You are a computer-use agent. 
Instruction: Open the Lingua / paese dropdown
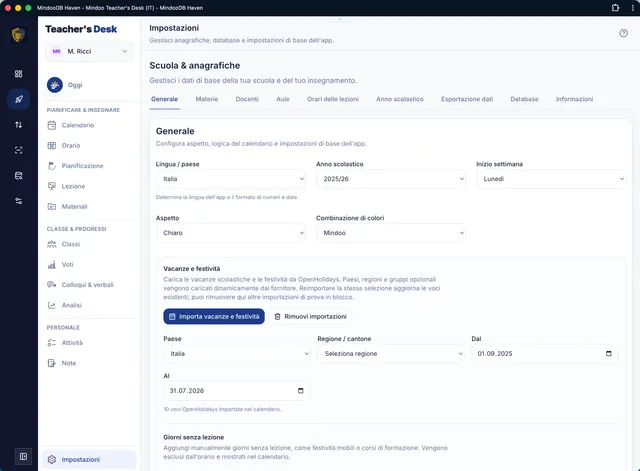(x=231, y=179)
